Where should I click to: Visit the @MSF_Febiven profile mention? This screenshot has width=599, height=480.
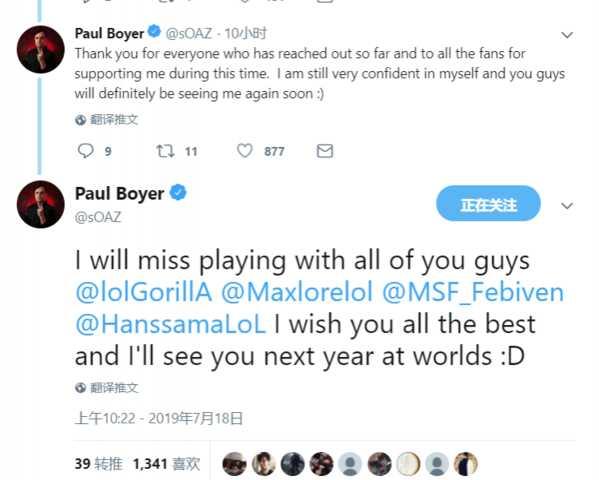pyautogui.click(x=473, y=293)
